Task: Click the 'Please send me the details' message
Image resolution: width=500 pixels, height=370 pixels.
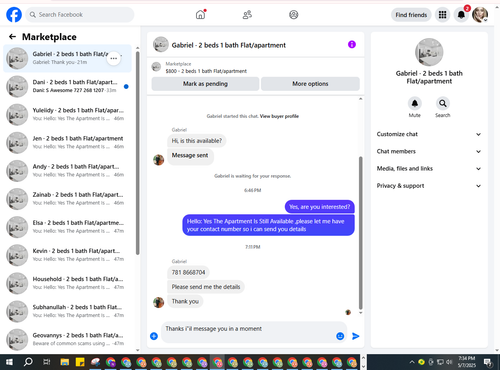Action: coord(206,287)
